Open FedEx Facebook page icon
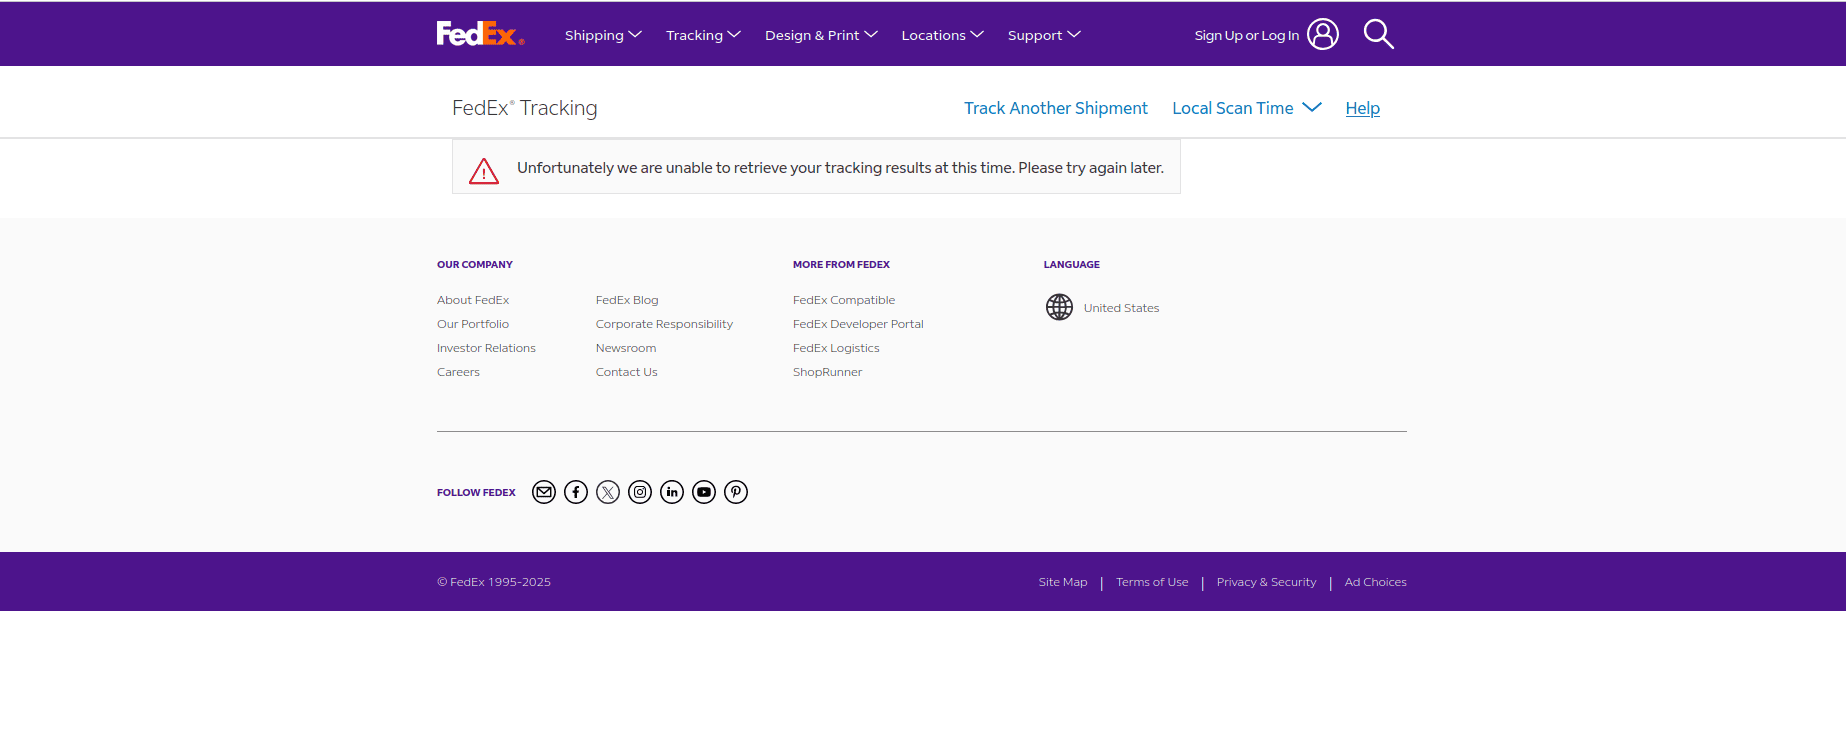Viewport: 1846px width, 733px height. tap(576, 492)
